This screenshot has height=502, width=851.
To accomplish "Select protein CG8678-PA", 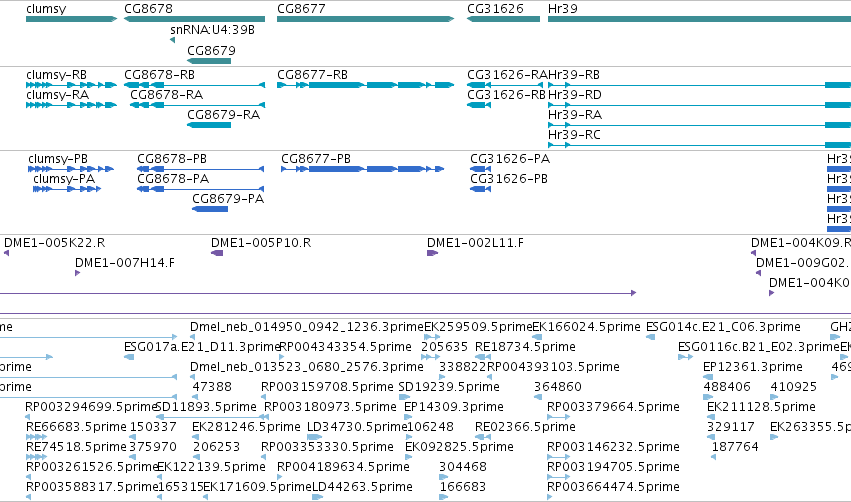I will tap(173, 179).
